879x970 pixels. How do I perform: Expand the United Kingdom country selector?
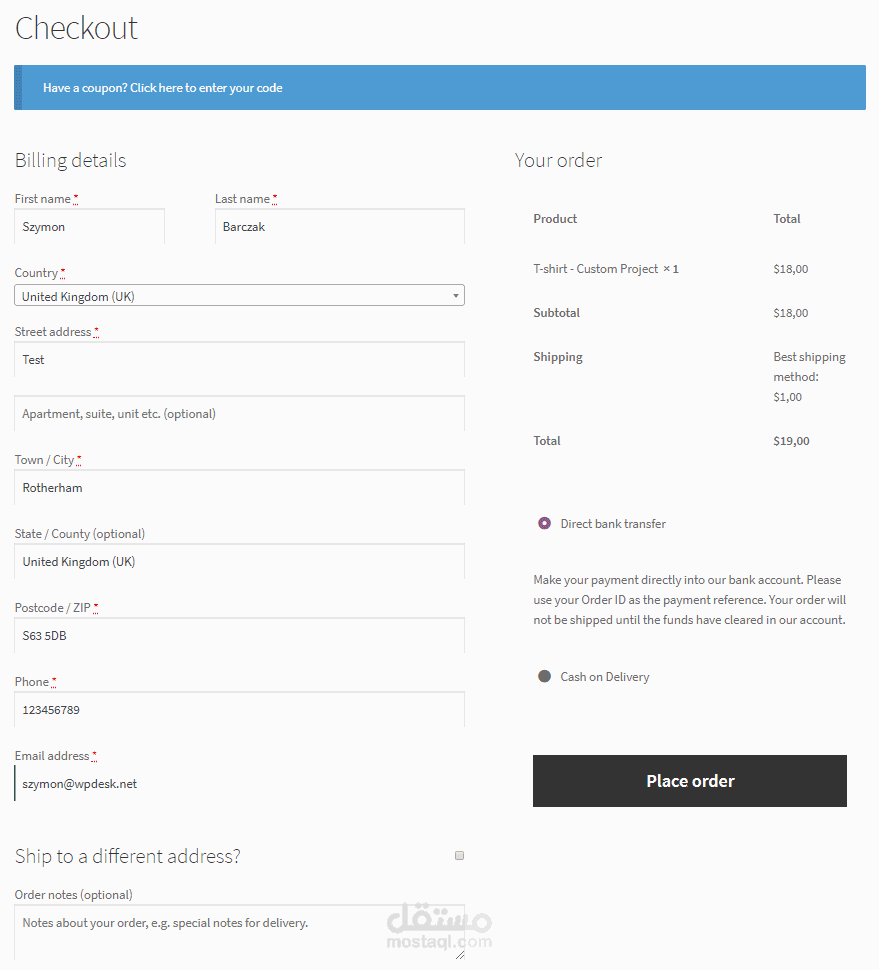pyautogui.click(x=239, y=295)
